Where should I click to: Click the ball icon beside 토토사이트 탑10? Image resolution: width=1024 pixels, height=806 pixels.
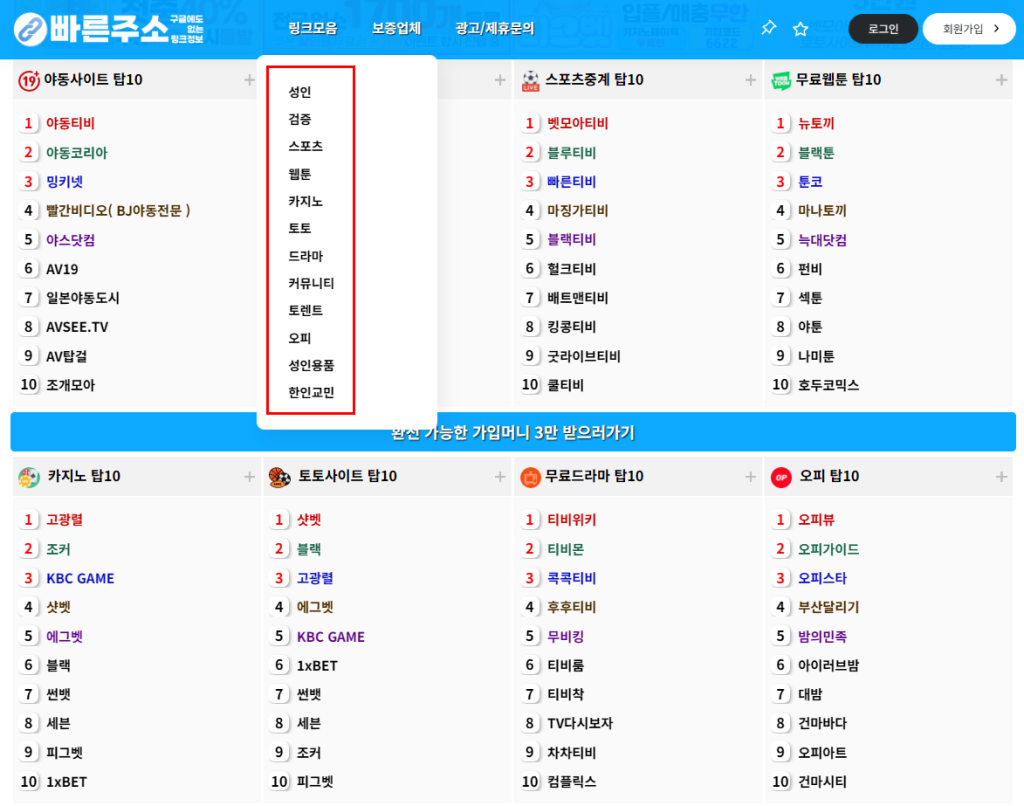point(280,477)
